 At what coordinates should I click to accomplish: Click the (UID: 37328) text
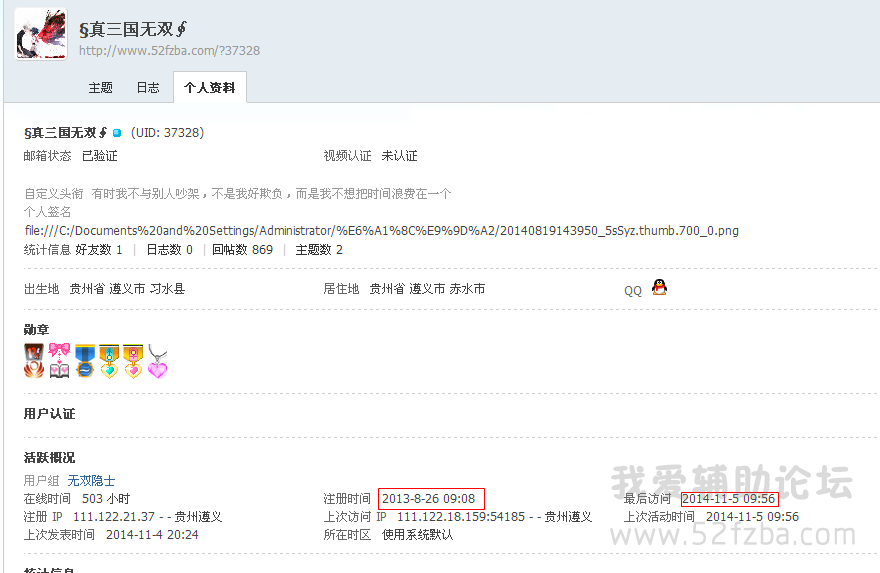point(167,132)
